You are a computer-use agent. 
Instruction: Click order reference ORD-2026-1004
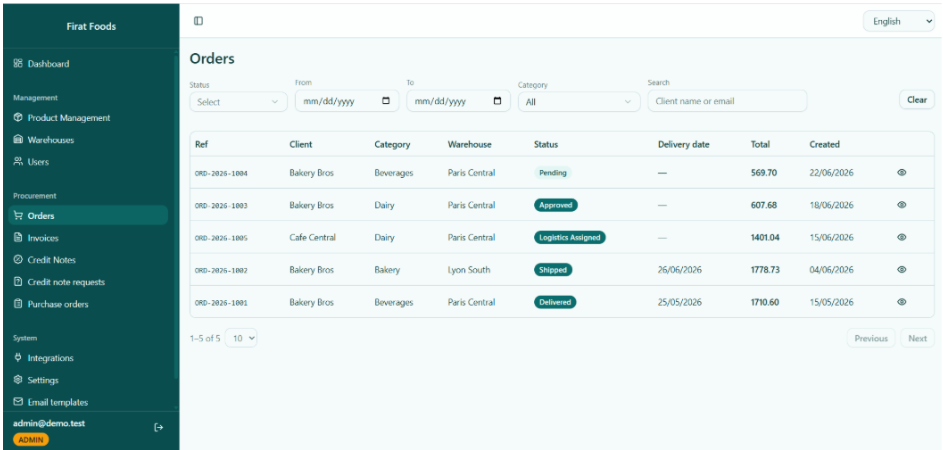[x=221, y=173]
